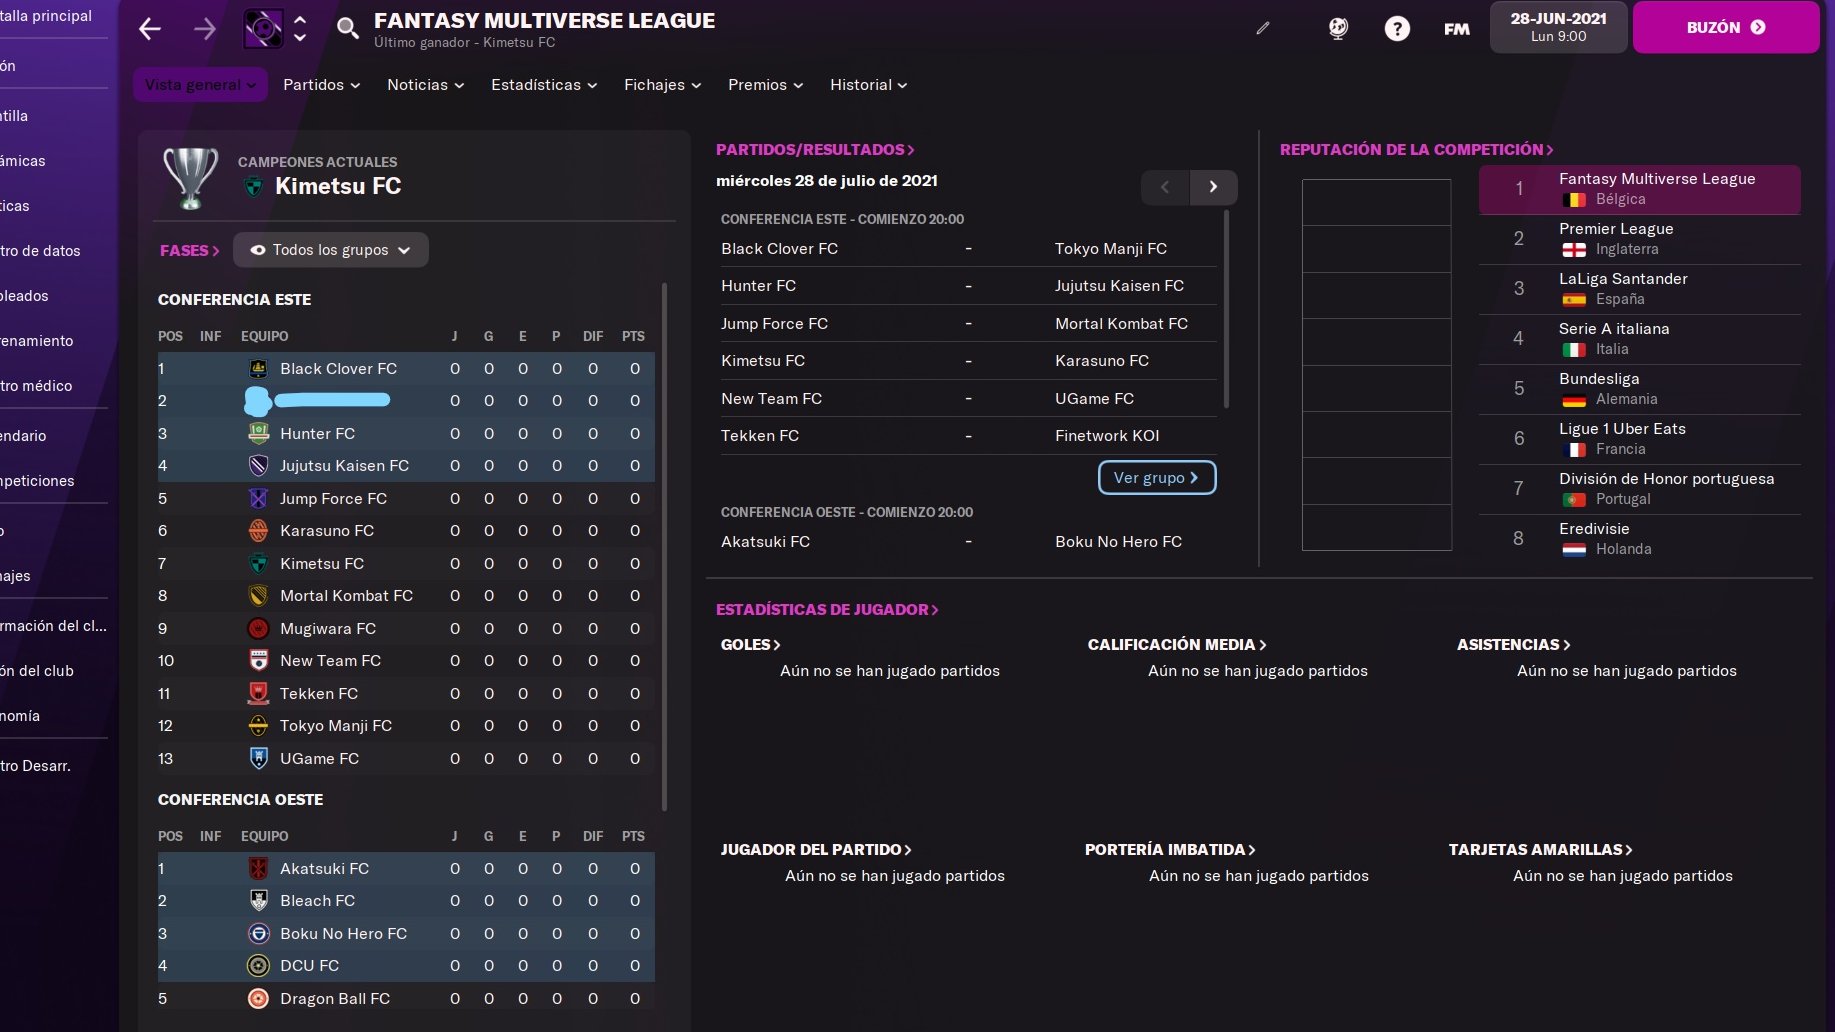The width and height of the screenshot is (1835, 1032).
Task: Click the Tekken FC crest
Action: tap(258, 694)
